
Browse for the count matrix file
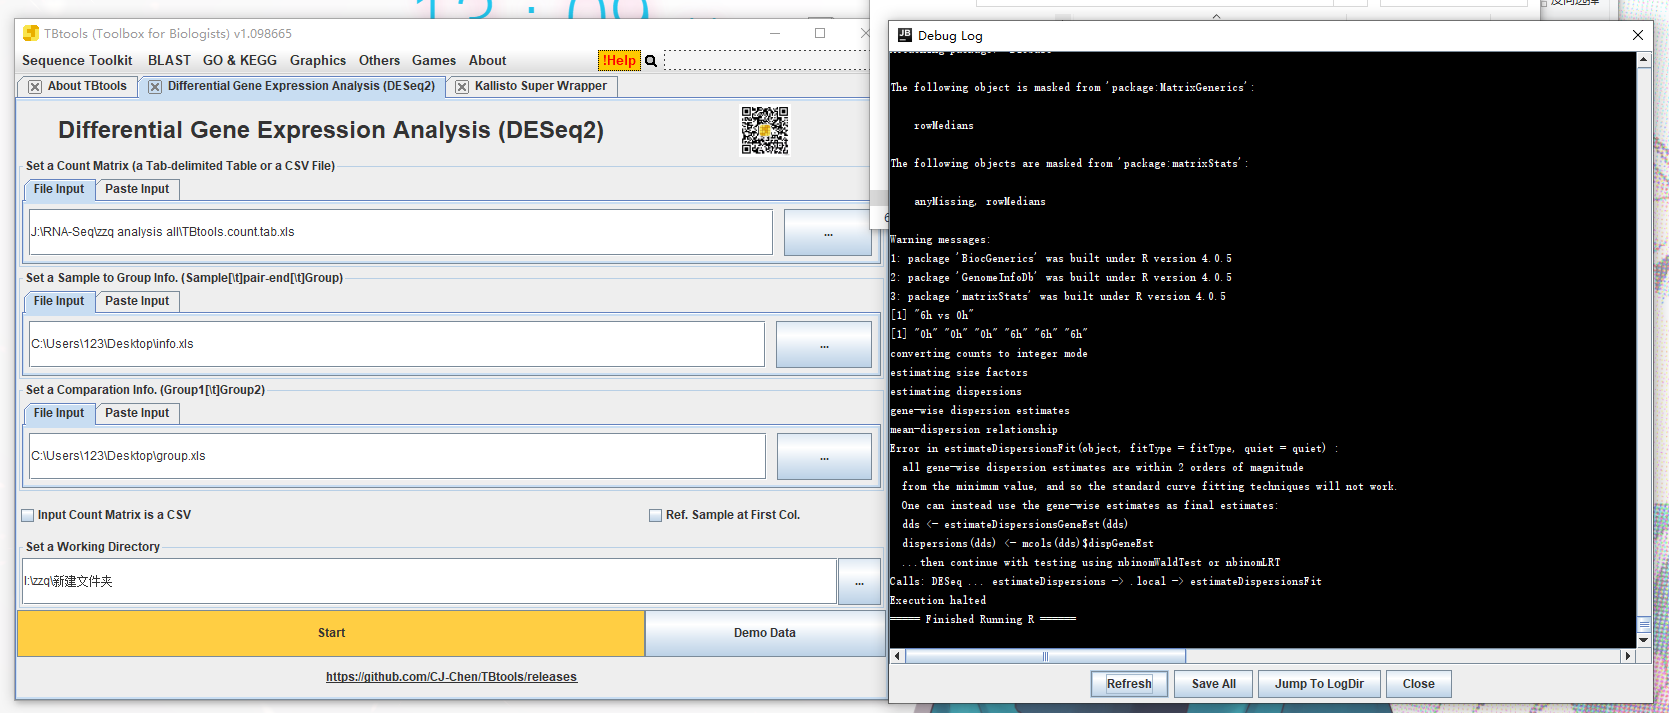[828, 232]
